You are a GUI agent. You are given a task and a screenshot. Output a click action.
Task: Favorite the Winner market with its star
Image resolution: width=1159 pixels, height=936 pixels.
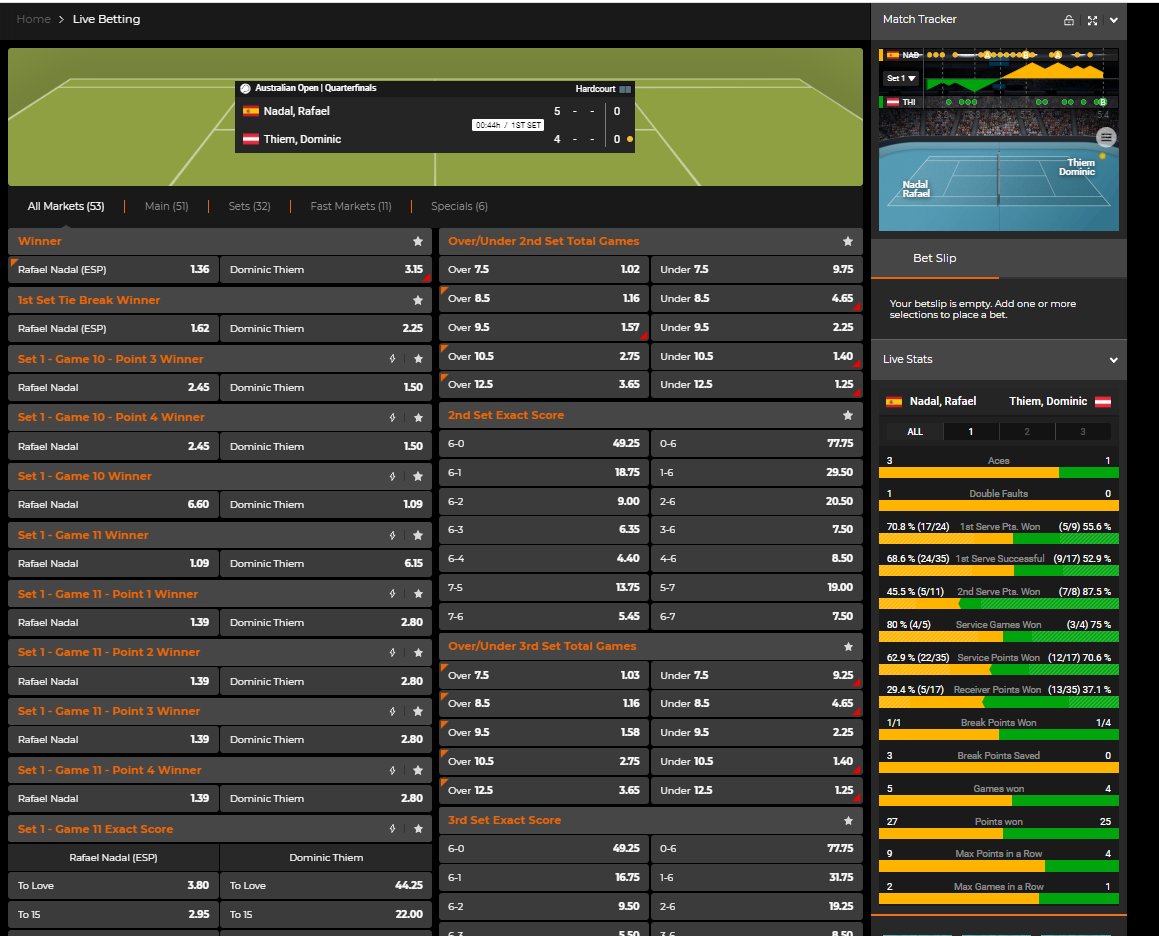click(x=418, y=241)
